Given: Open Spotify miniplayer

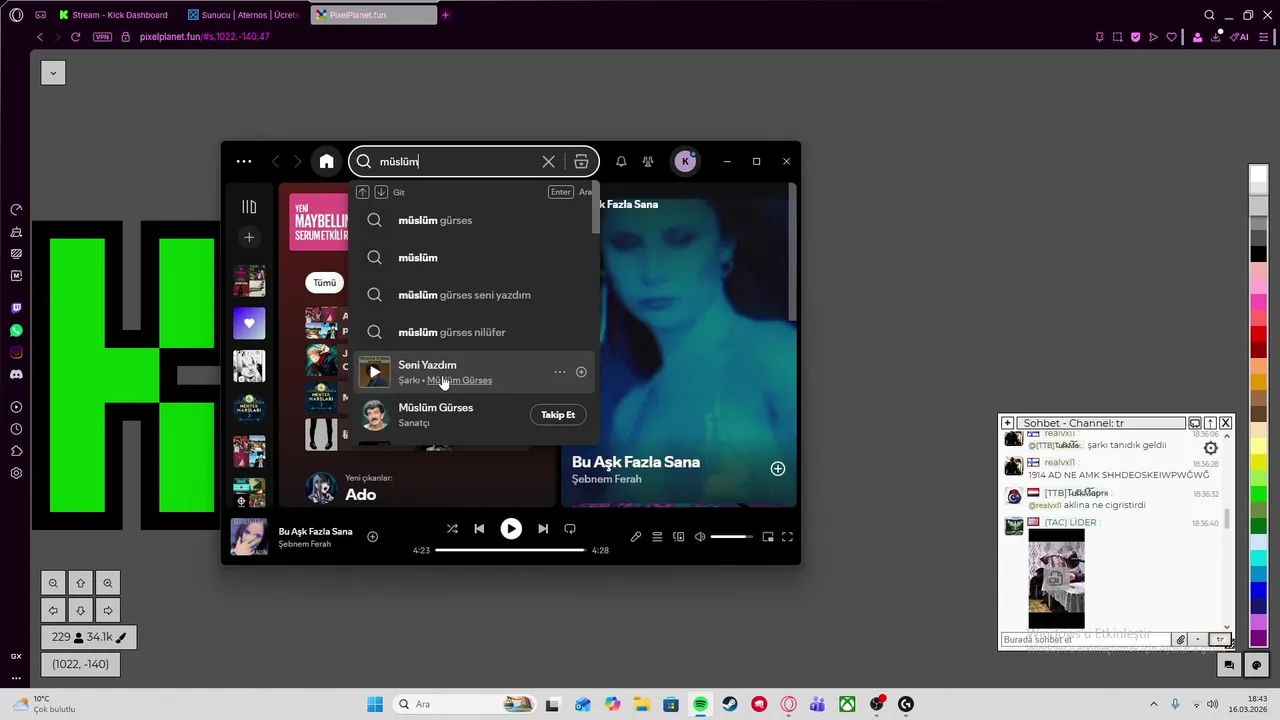Looking at the screenshot, I should pos(768,537).
